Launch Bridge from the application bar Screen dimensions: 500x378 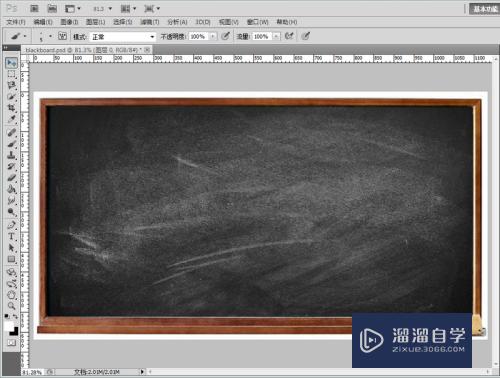pos(34,8)
